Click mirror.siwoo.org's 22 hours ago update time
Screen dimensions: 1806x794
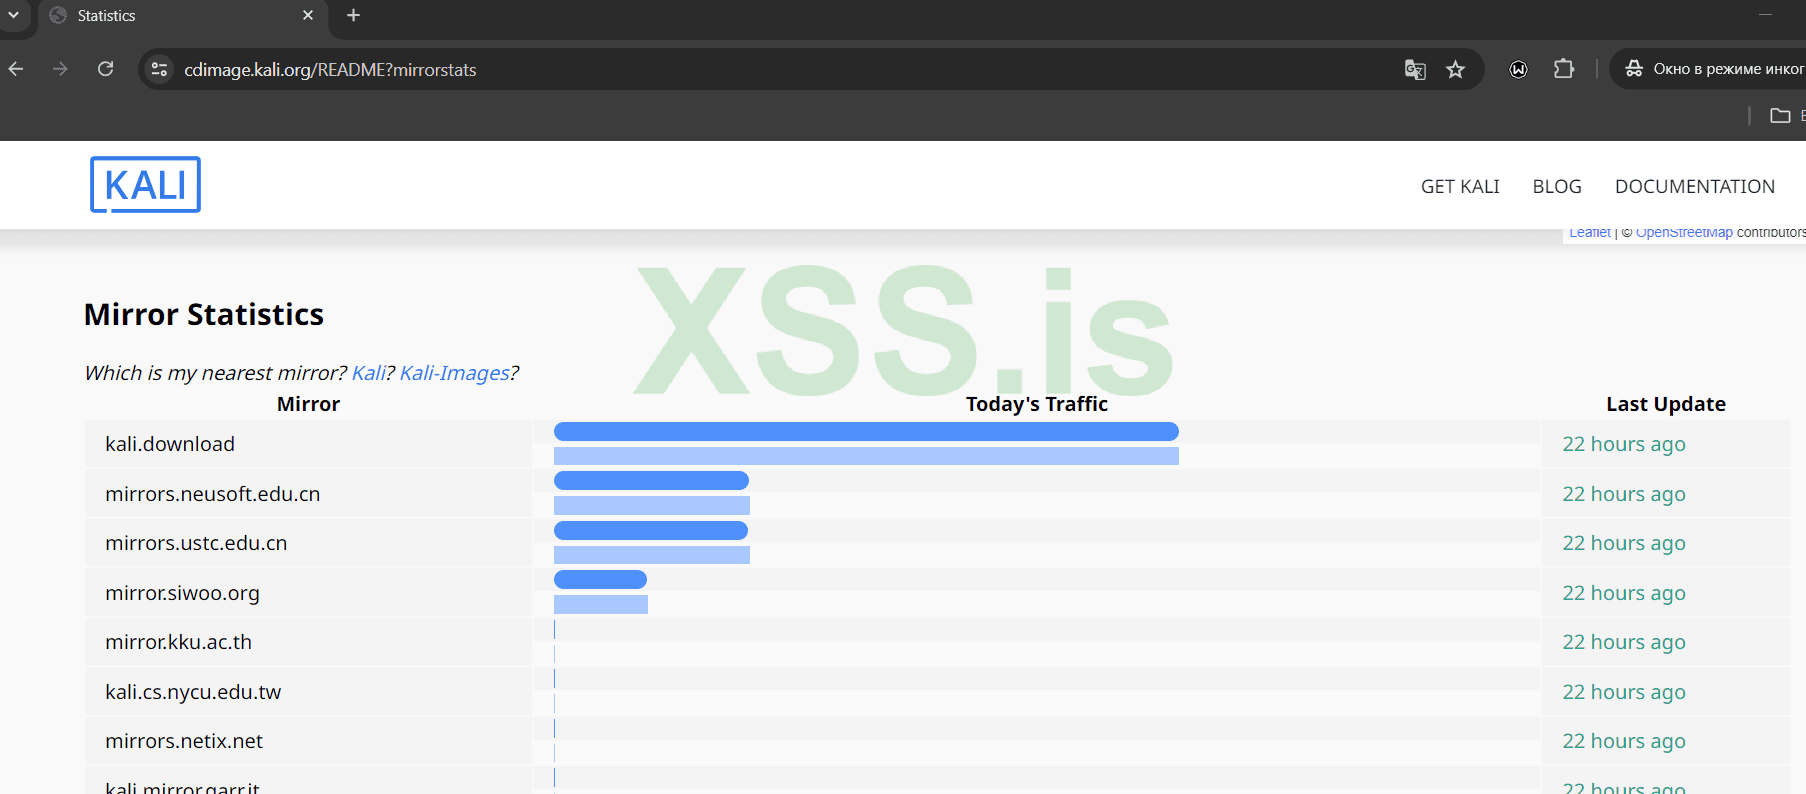(1624, 593)
